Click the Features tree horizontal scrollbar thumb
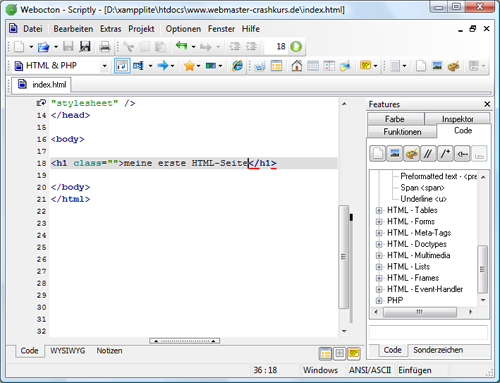Viewport: 500px width, 383px height. coord(420,312)
